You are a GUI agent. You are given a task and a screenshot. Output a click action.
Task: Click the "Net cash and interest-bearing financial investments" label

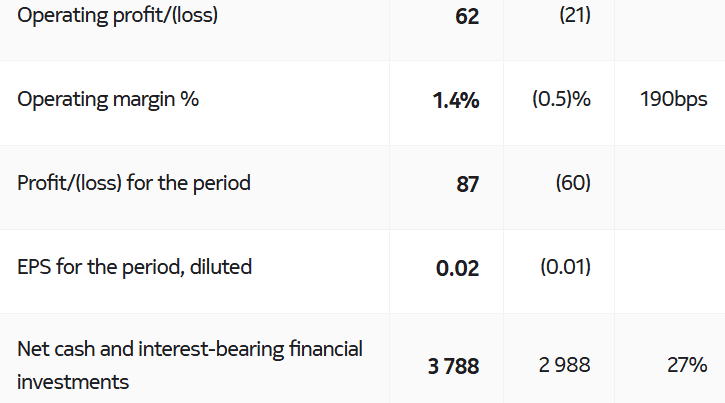190,365
